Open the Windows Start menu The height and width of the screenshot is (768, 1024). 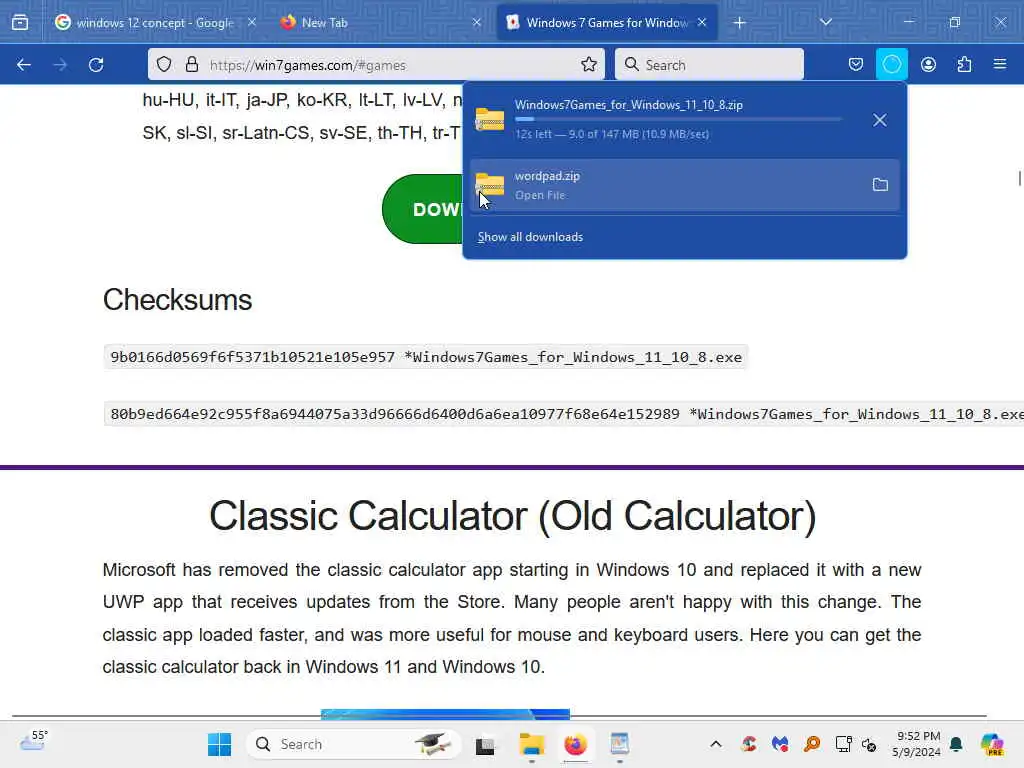(219, 744)
